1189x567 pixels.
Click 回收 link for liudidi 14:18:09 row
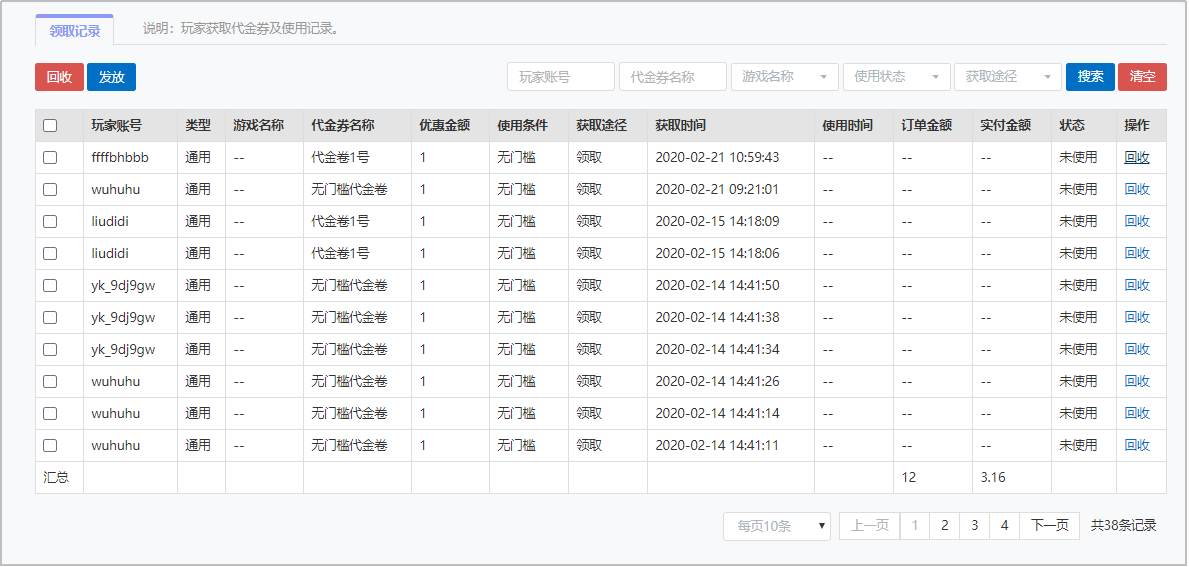[1137, 221]
